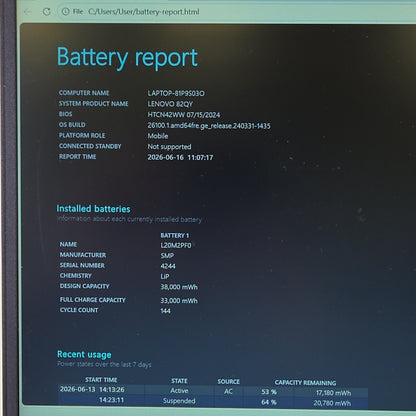Select the Active state cell
The image size is (416, 416).
[179, 390]
